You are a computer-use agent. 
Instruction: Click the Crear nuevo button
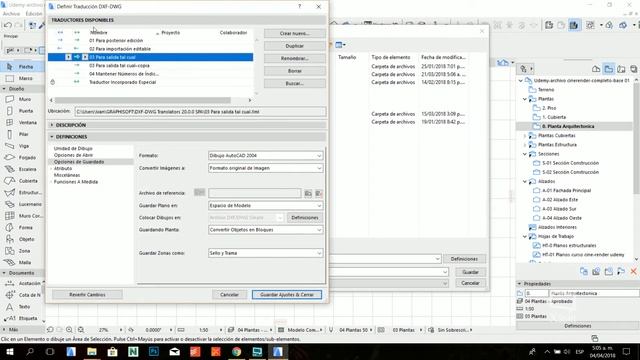click(295, 33)
